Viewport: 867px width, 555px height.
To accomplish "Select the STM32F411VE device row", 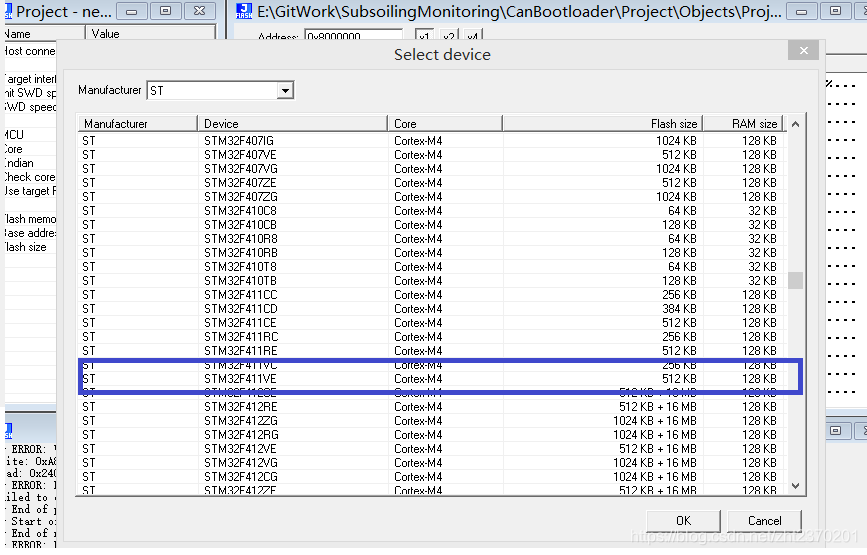I will (431, 379).
